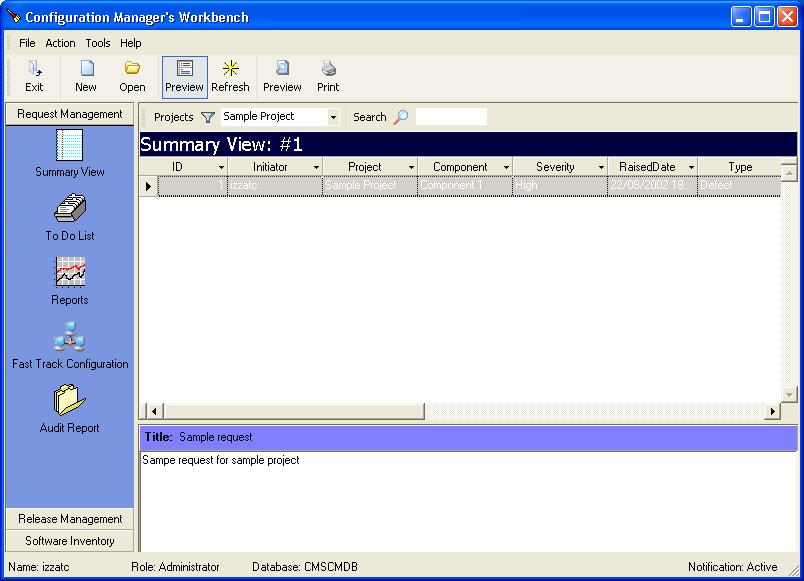Select the '22/08/2002 18...' date cell
The width and height of the screenshot is (804, 581).
pyautogui.click(x=652, y=186)
